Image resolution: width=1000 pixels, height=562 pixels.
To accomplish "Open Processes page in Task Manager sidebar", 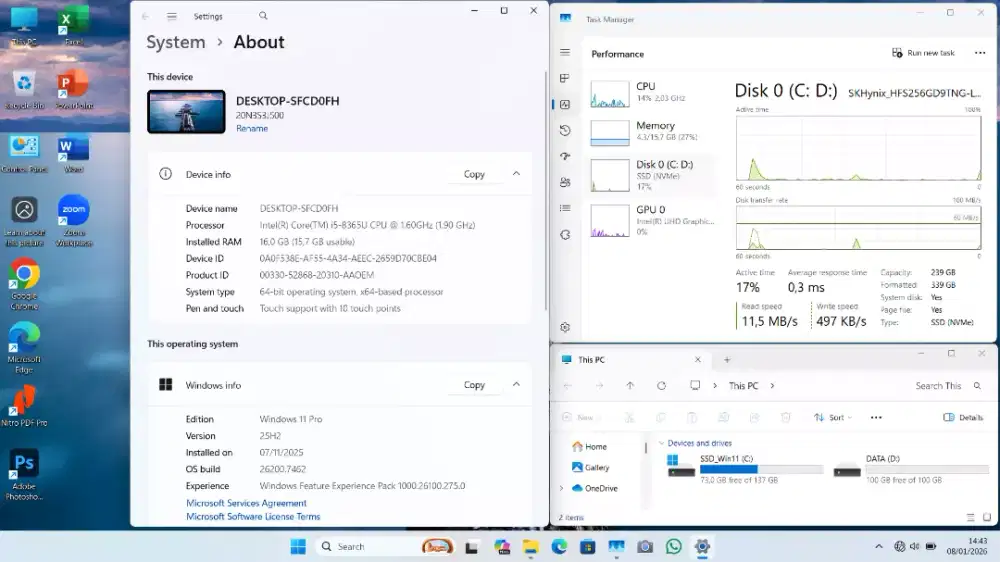I will (x=565, y=78).
